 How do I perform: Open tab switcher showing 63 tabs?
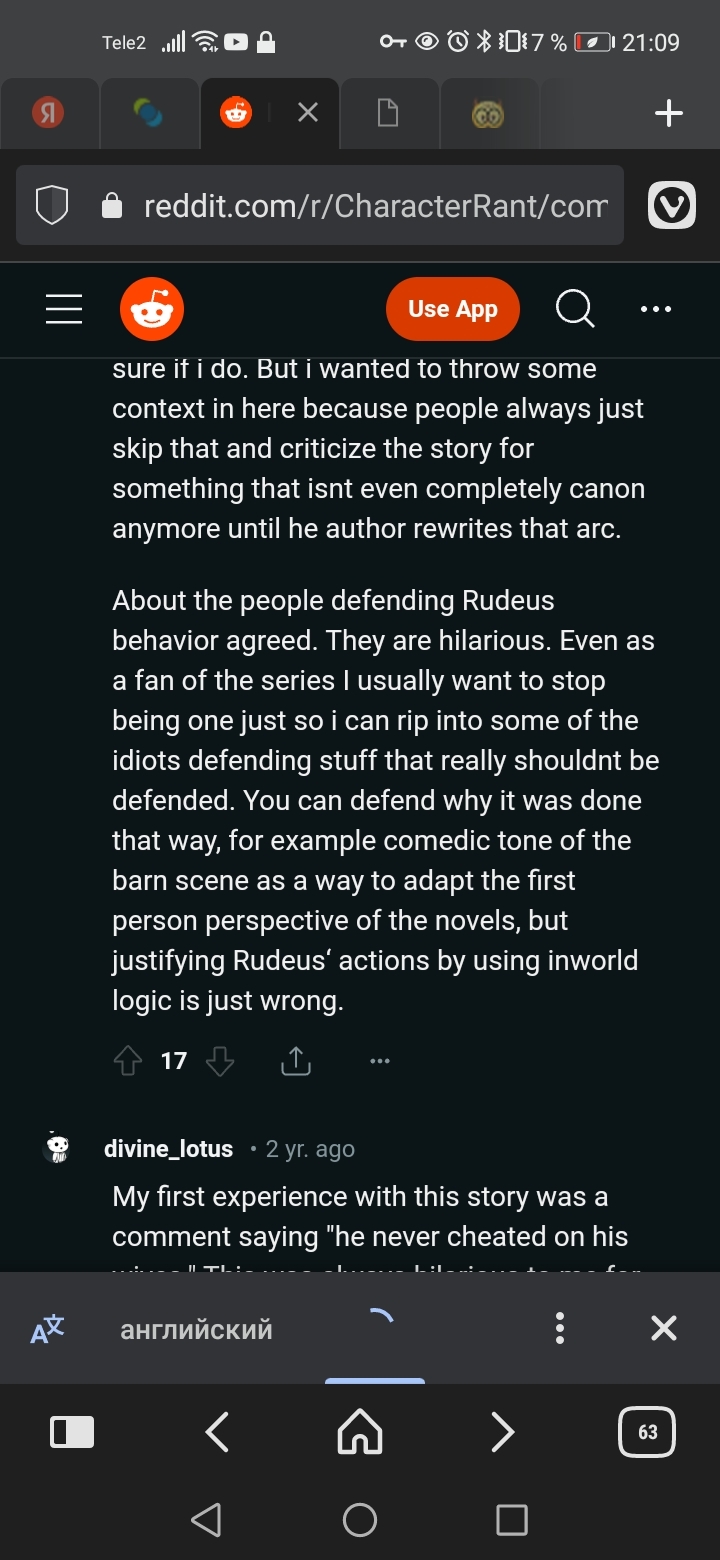tap(648, 1432)
